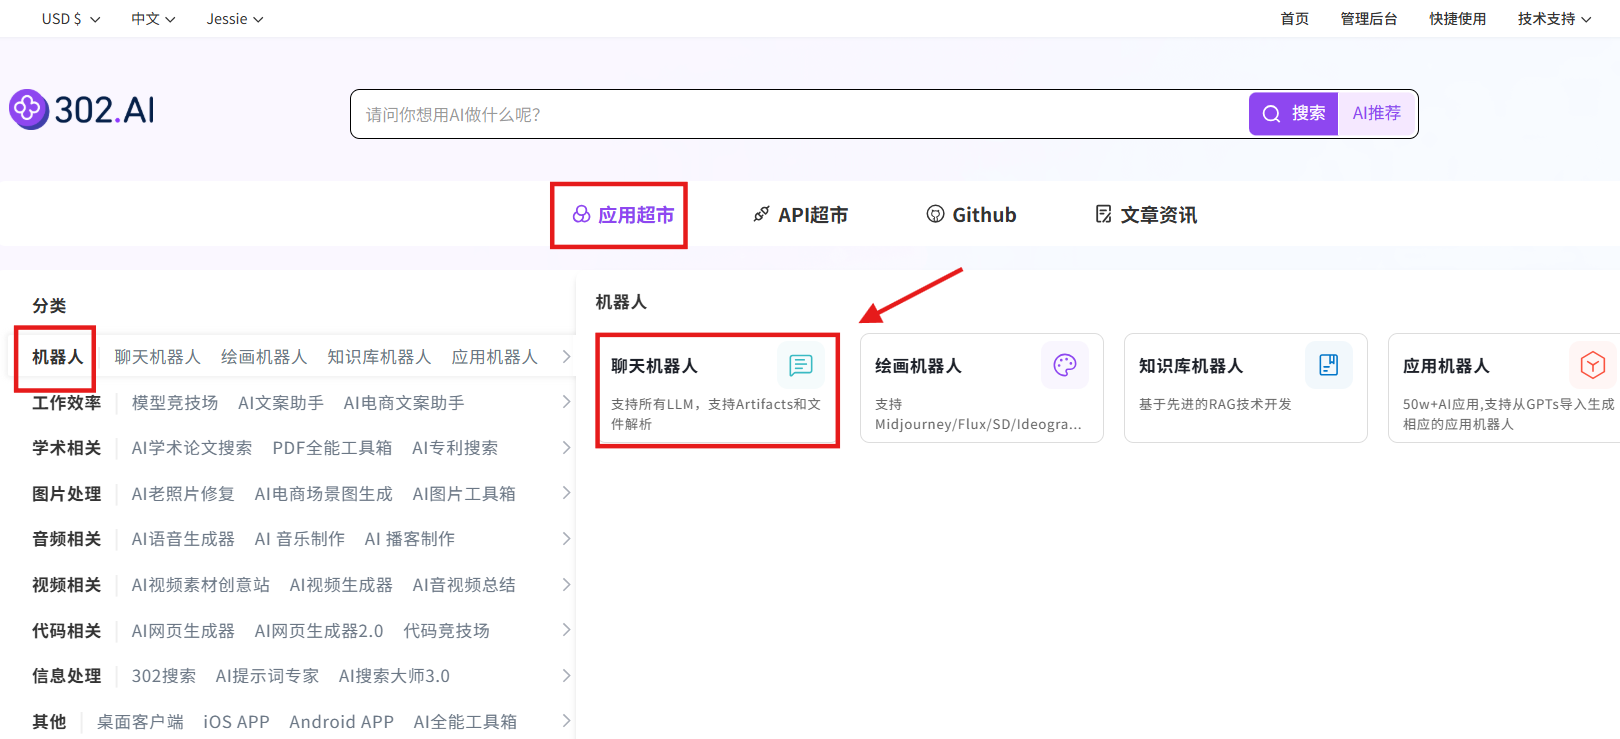Open iOS APP link
The width and height of the screenshot is (1620, 739).
(x=236, y=721)
